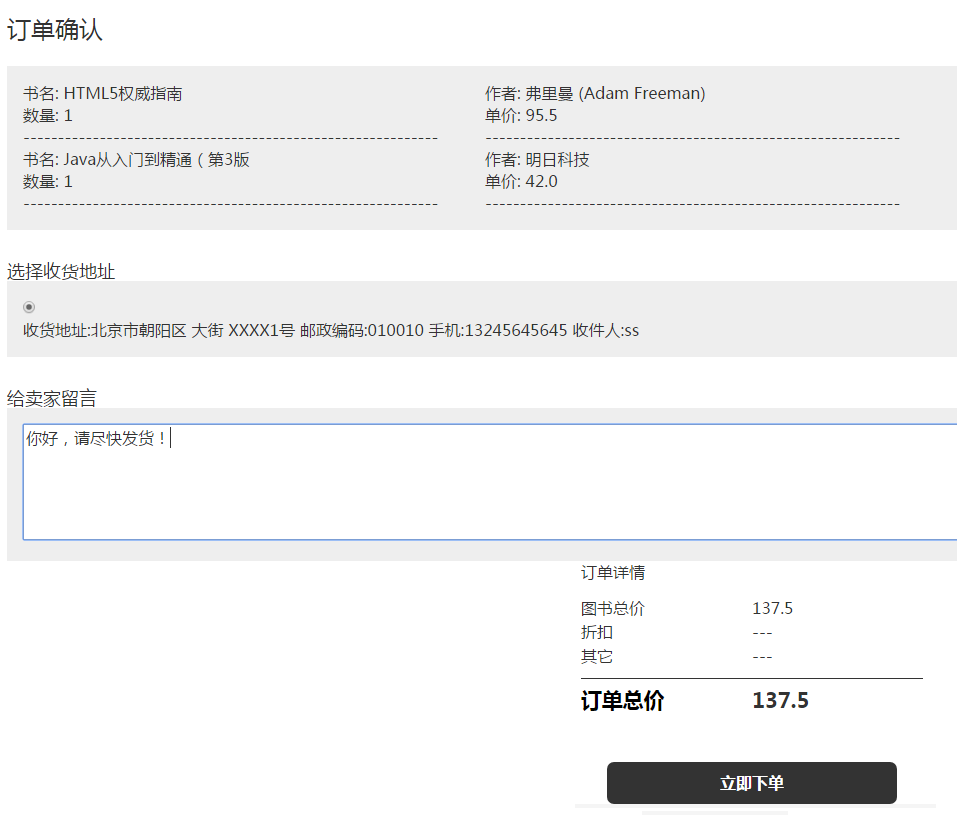Click the bold 订单总价 label
This screenshot has height=818, width=957.
point(622,701)
